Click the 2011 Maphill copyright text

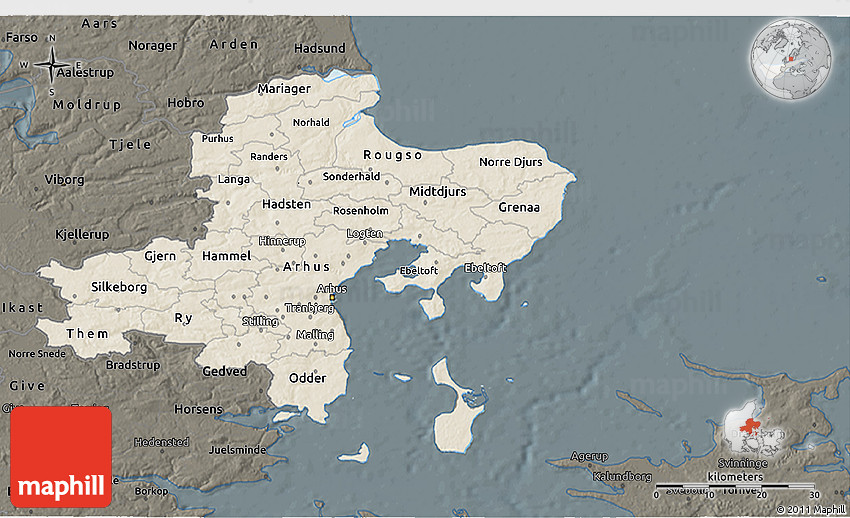tap(811, 510)
